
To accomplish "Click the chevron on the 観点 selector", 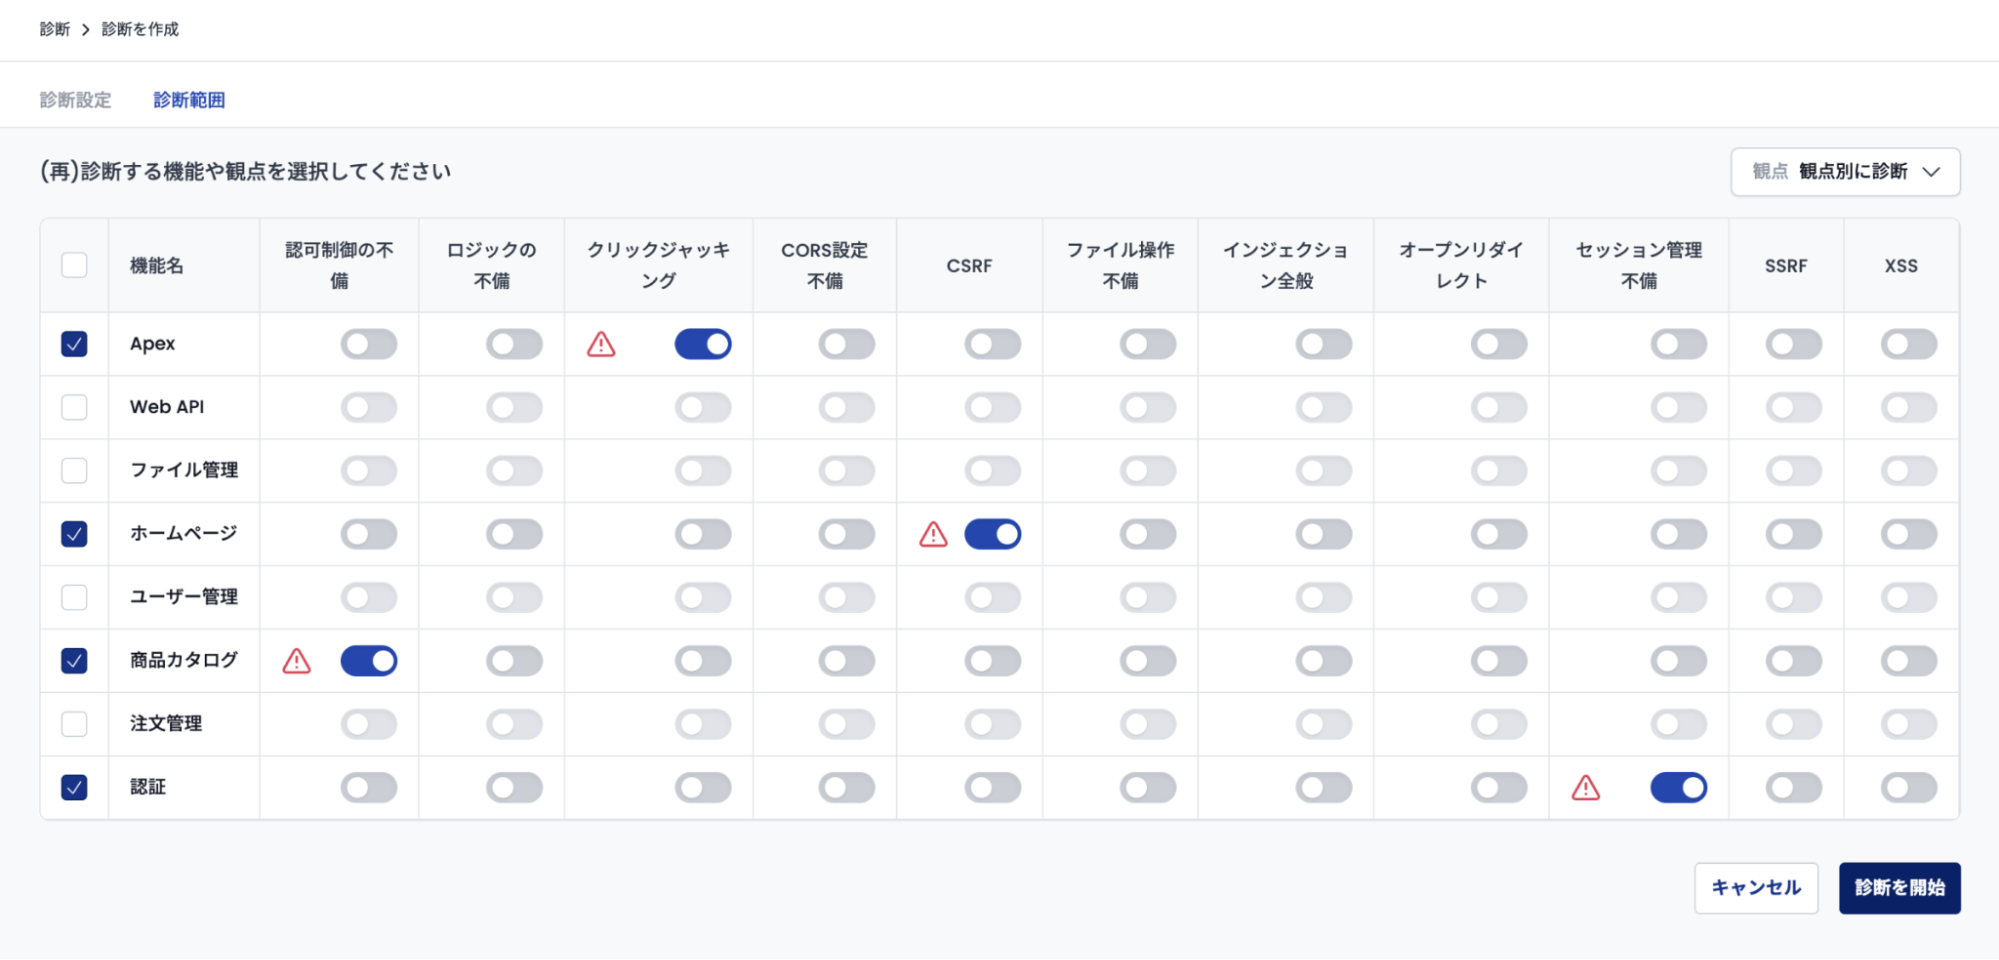I will click(x=1931, y=171).
